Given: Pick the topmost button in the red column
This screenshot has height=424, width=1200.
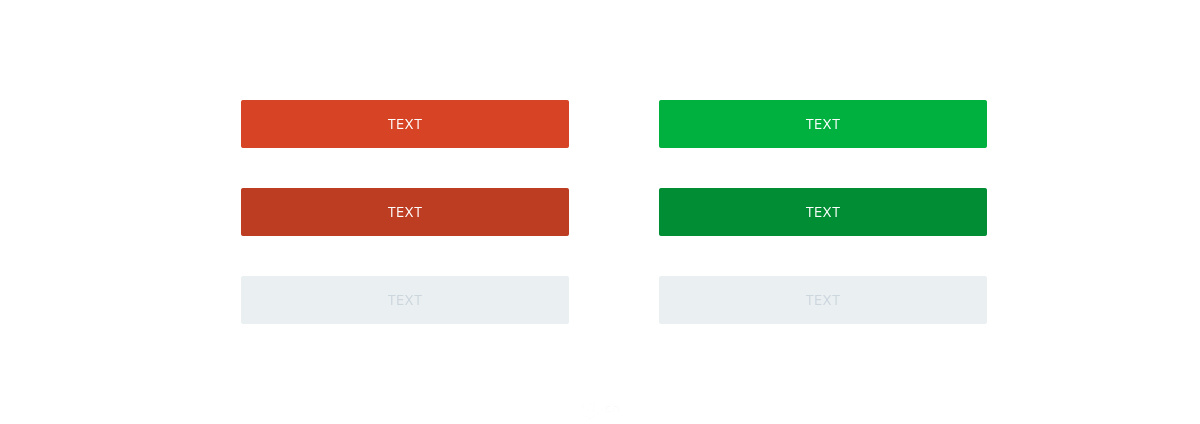Looking at the screenshot, I should click(405, 124).
